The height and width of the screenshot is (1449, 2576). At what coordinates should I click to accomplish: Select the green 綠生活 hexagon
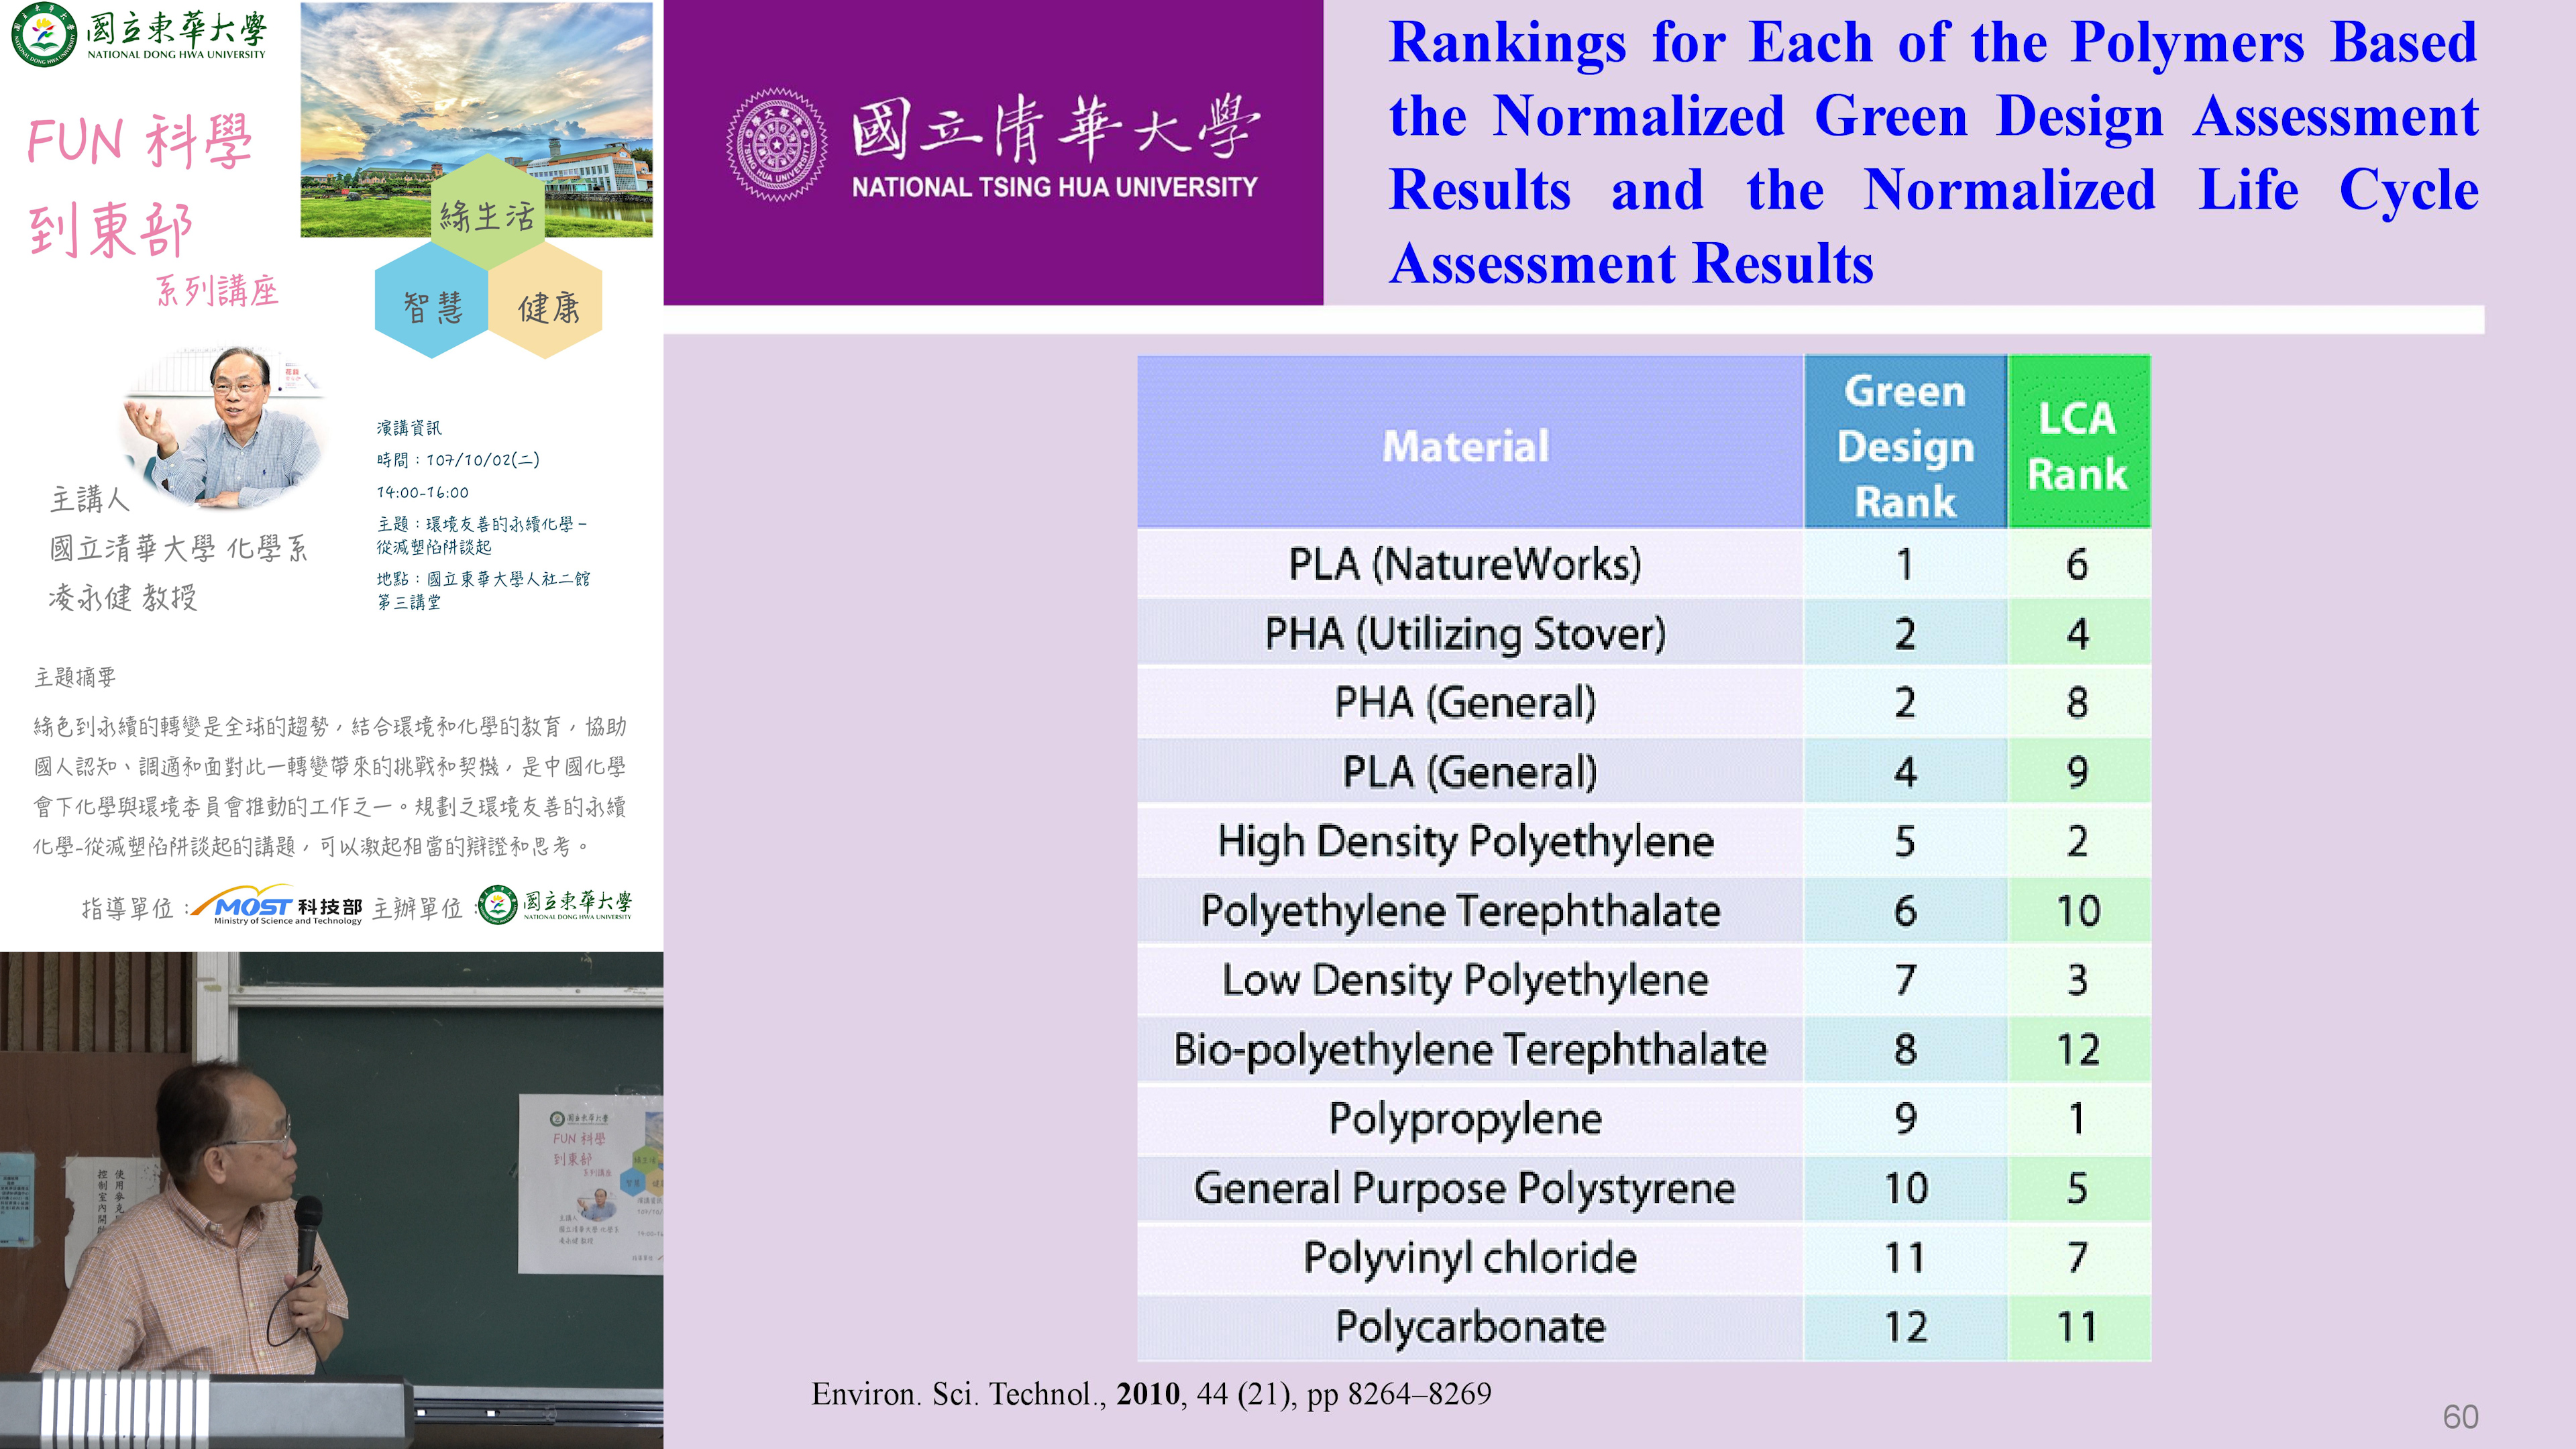(x=487, y=213)
